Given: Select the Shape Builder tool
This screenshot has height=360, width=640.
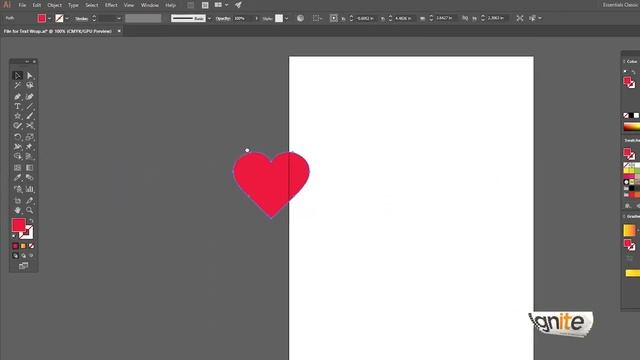Looking at the screenshot, I should pyautogui.click(x=18, y=156).
